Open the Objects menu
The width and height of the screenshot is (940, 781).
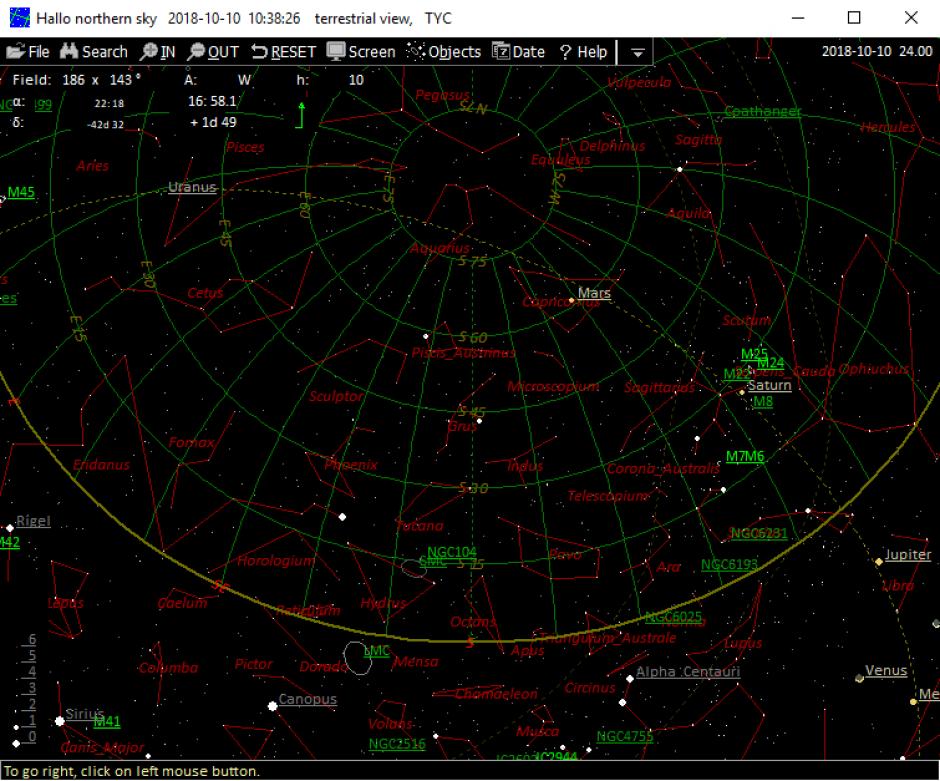coord(444,52)
